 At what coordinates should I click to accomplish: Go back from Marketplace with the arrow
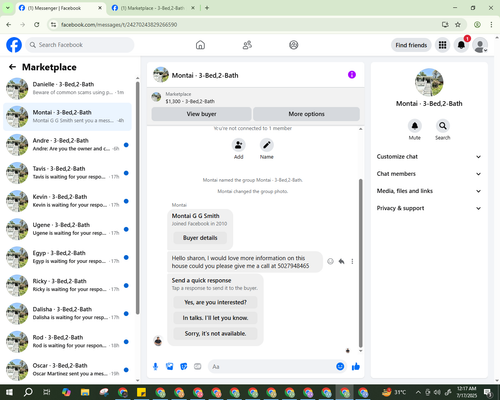(13, 67)
